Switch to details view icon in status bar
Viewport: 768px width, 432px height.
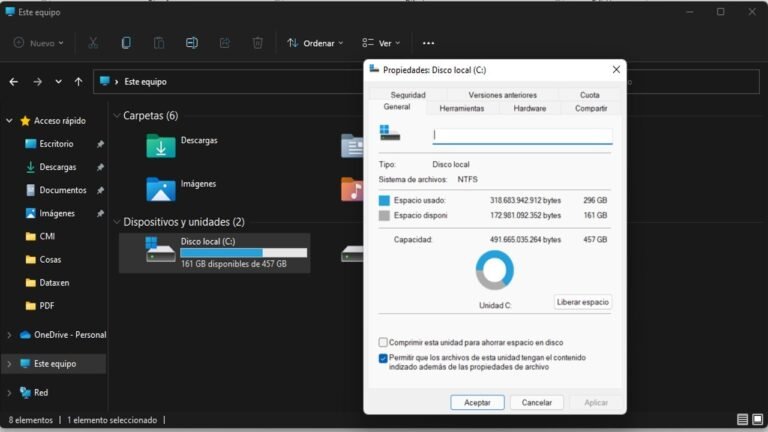point(743,419)
